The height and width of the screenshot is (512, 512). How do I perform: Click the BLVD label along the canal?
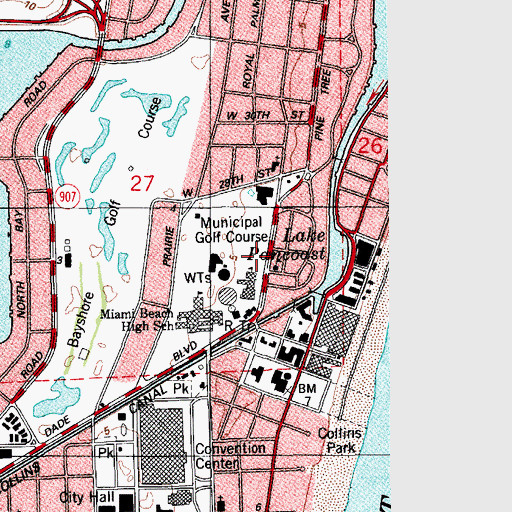(184, 351)
